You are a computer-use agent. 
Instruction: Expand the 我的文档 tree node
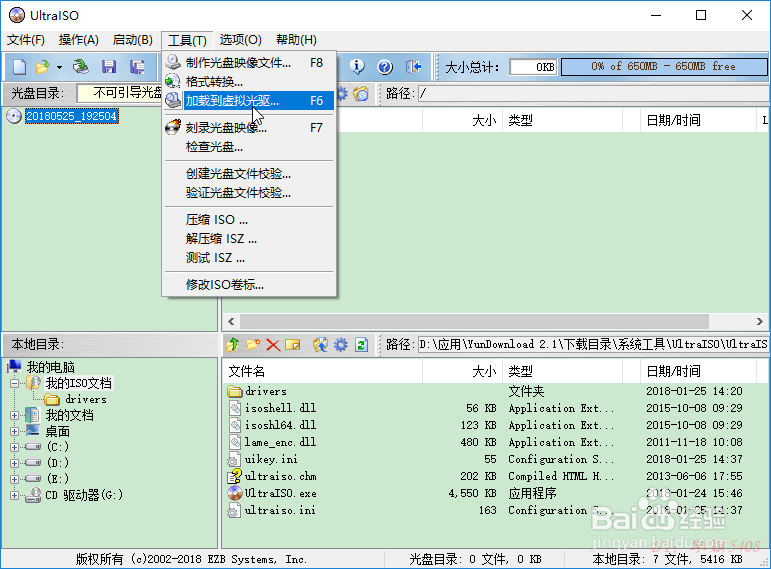(14, 415)
